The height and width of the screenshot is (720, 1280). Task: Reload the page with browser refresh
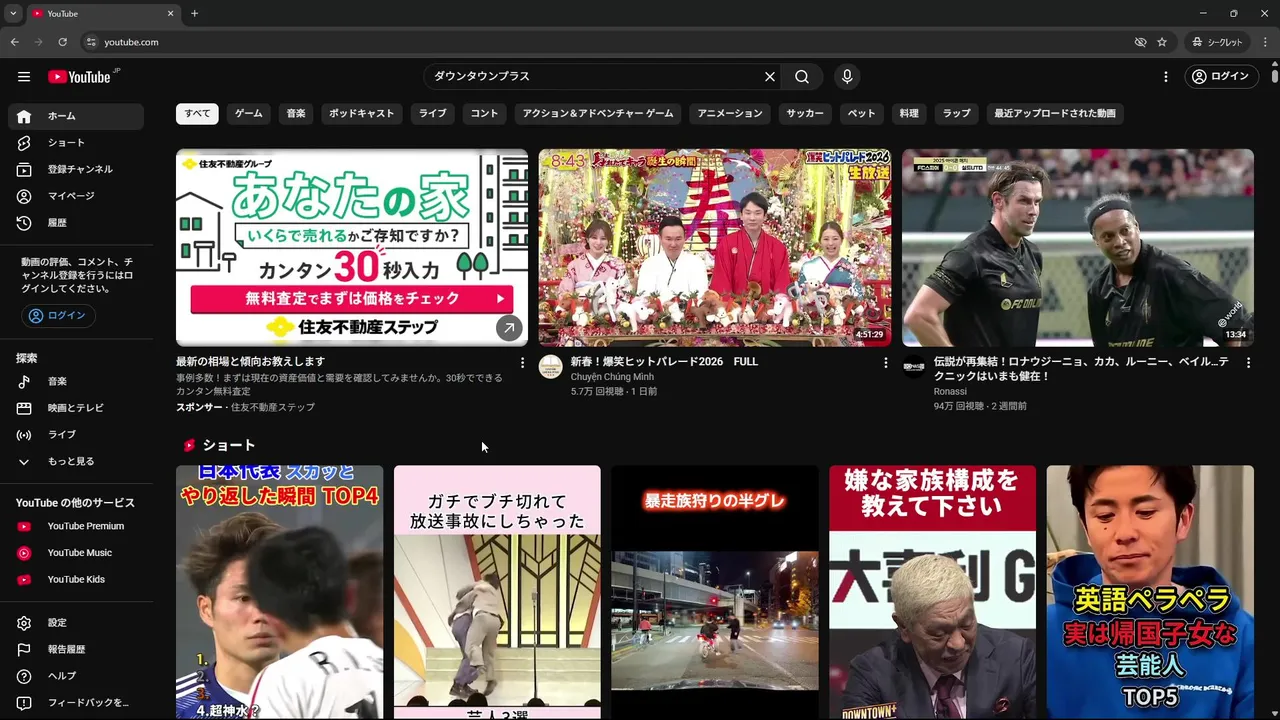63,42
